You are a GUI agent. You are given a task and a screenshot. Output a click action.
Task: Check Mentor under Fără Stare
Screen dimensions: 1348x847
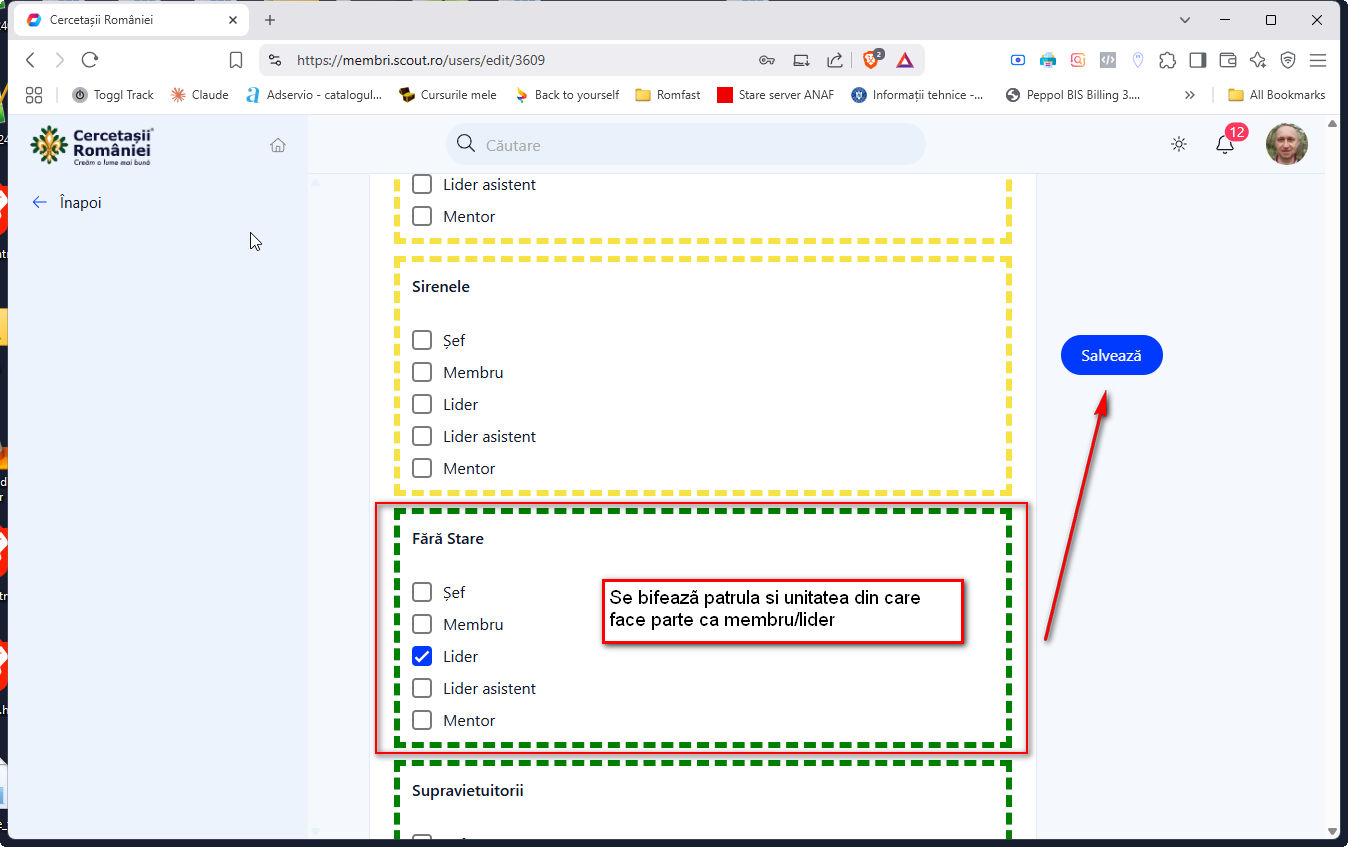pyautogui.click(x=422, y=720)
